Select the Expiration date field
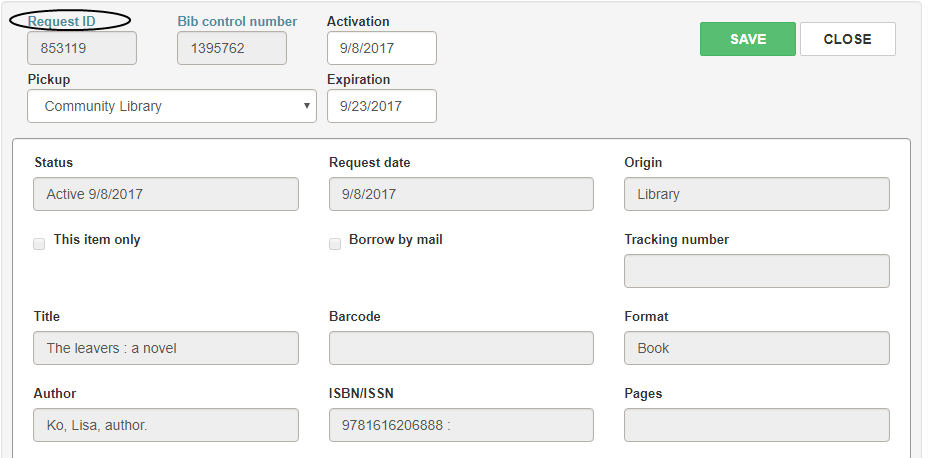The image size is (951, 458). point(381,106)
